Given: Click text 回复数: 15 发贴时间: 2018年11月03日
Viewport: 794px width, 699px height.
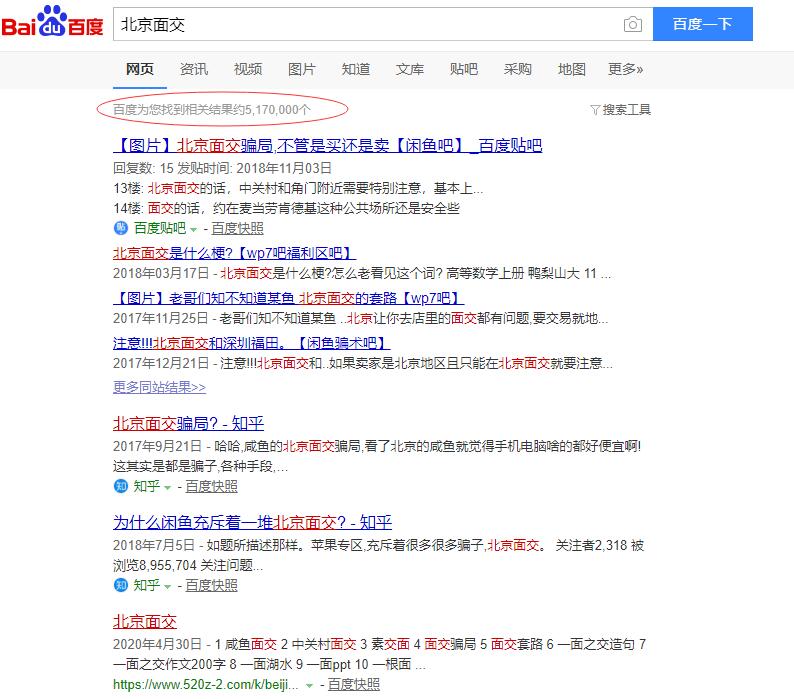Looking at the screenshot, I should 223,168.
